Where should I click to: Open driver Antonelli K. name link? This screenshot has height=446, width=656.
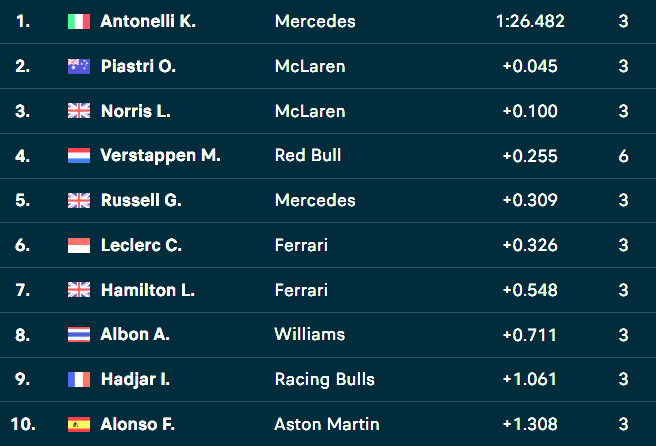pos(148,21)
